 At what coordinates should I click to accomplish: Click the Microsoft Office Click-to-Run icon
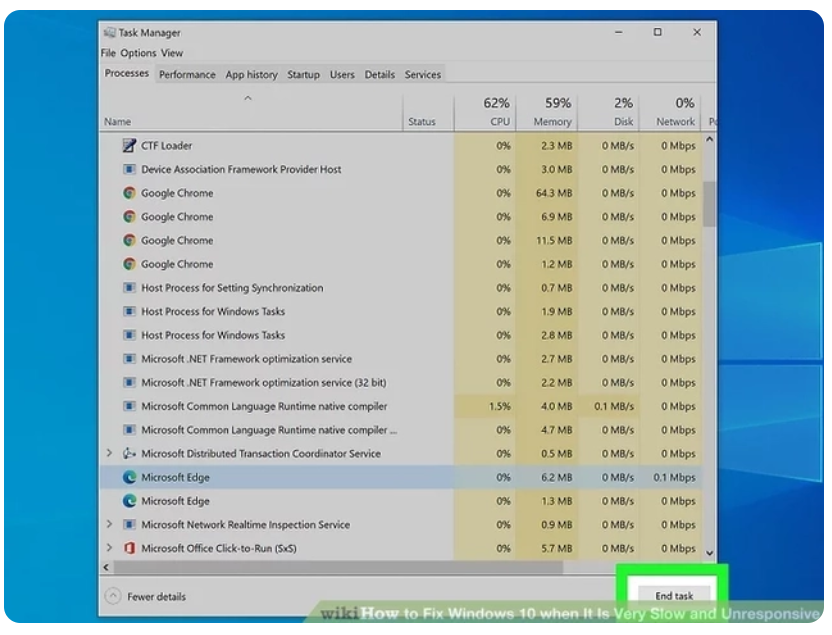click(129, 548)
